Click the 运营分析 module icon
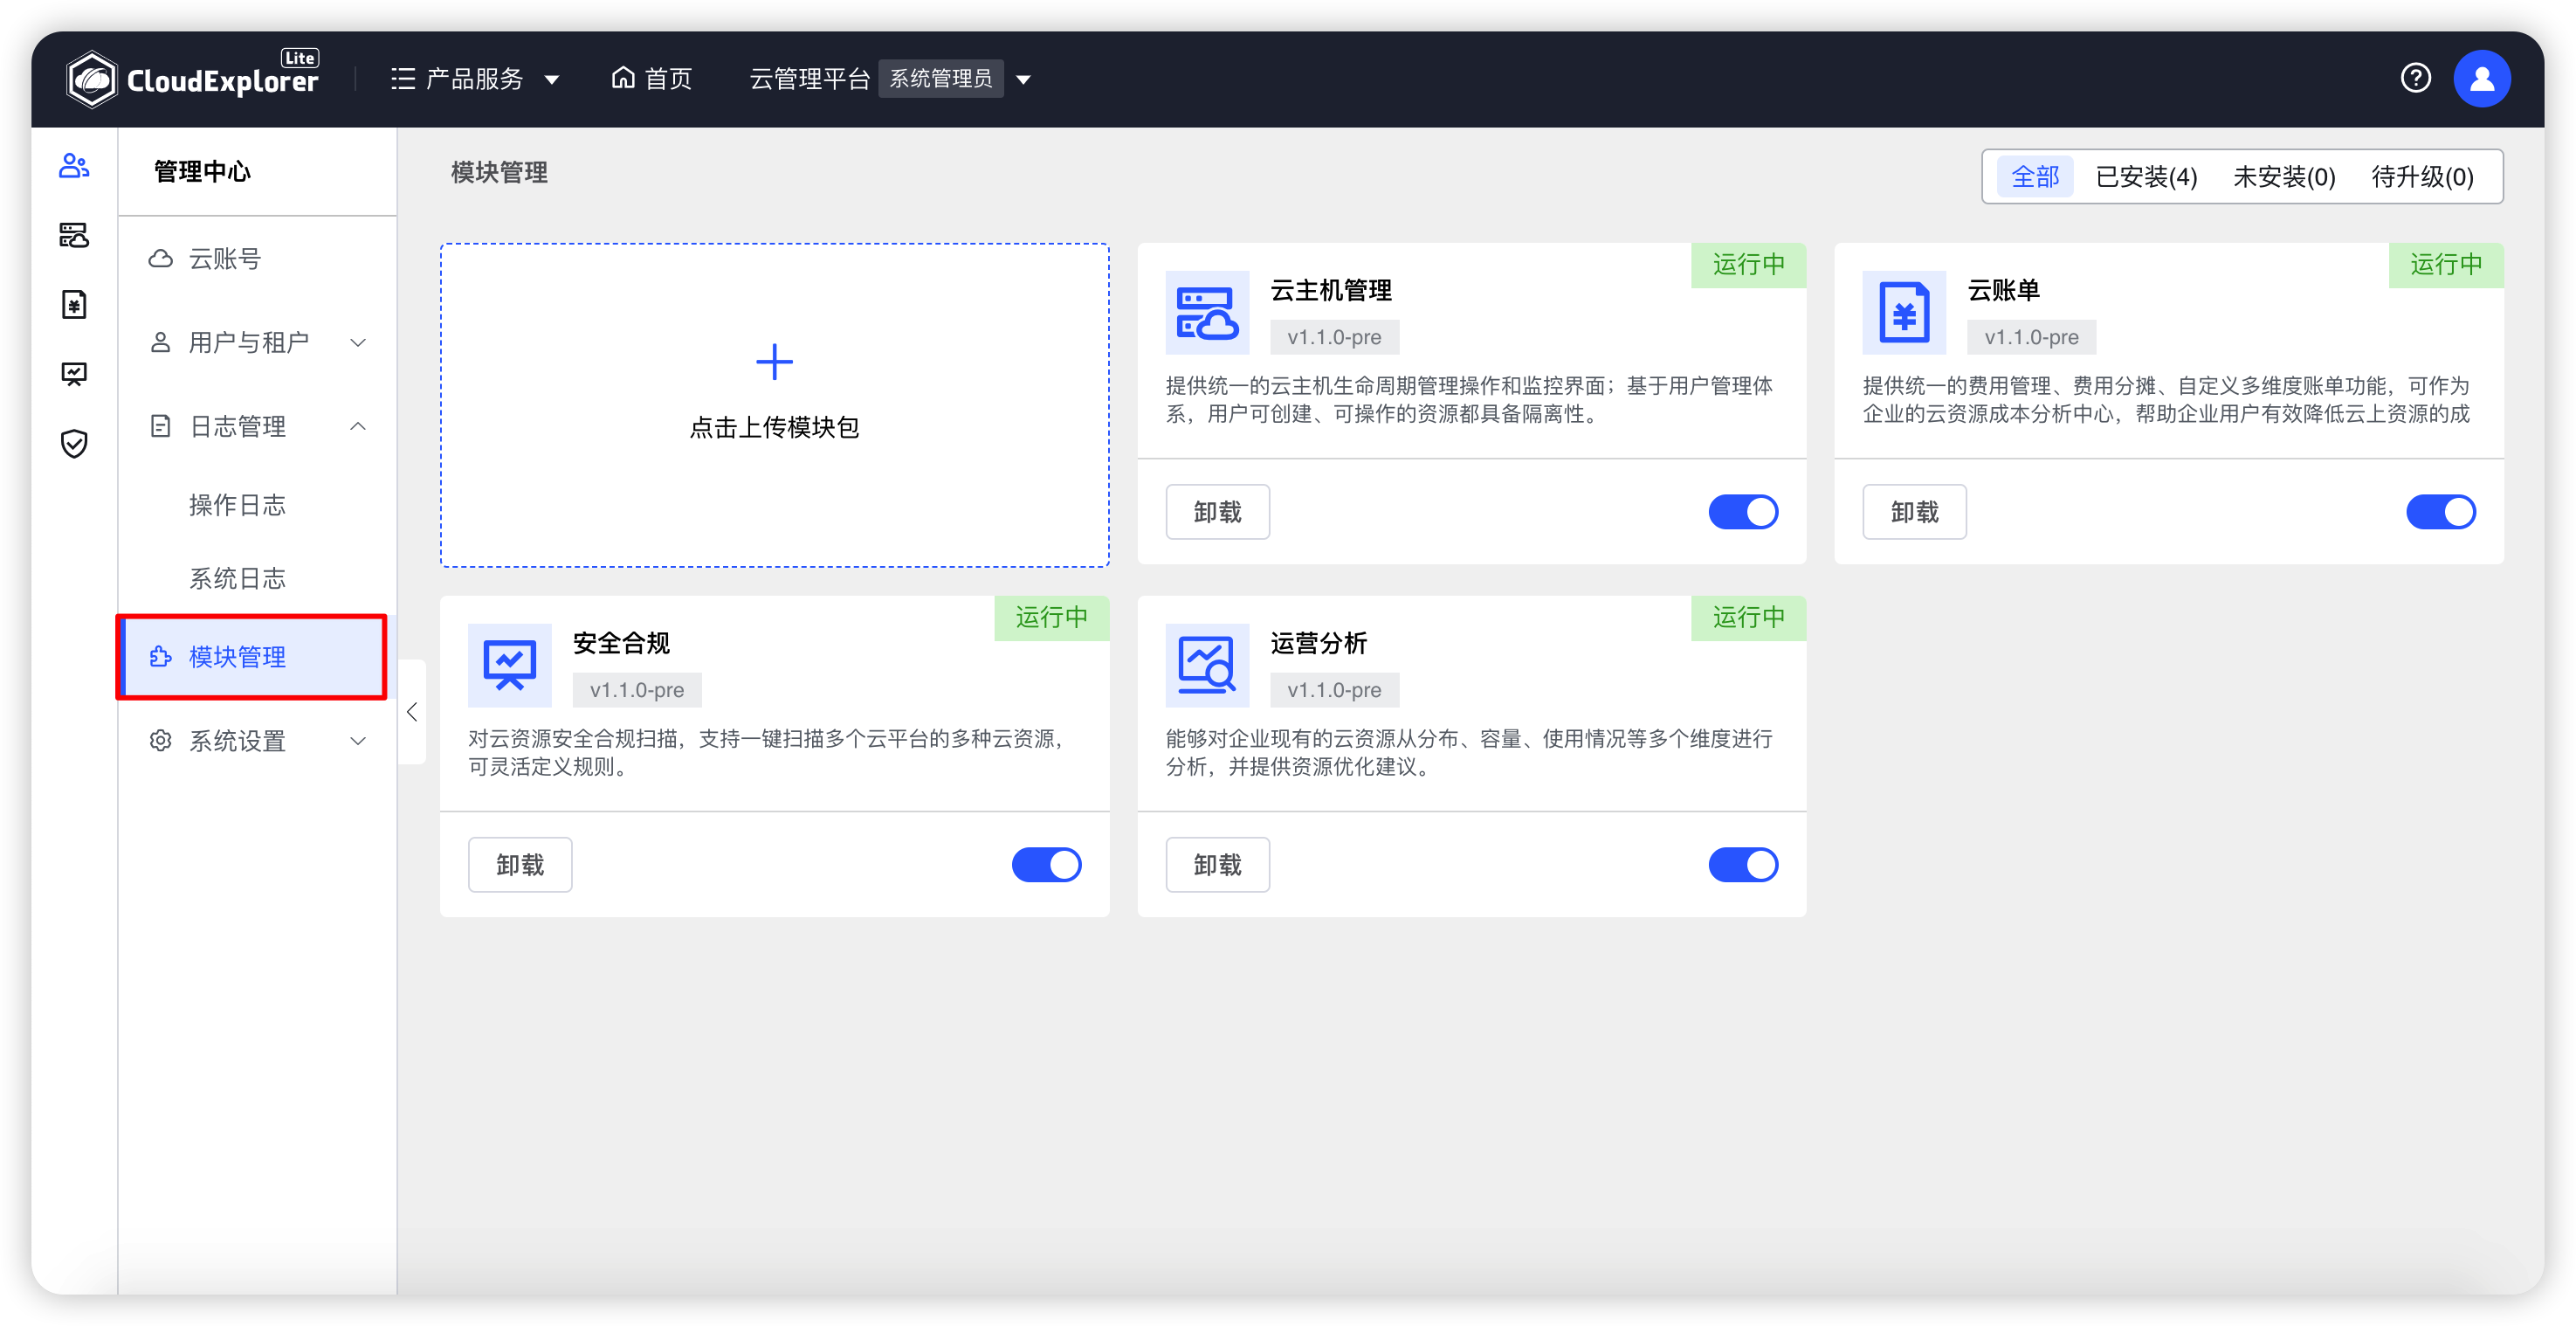Screen dimensions: 2576x1326 (x=1207, y=665)
